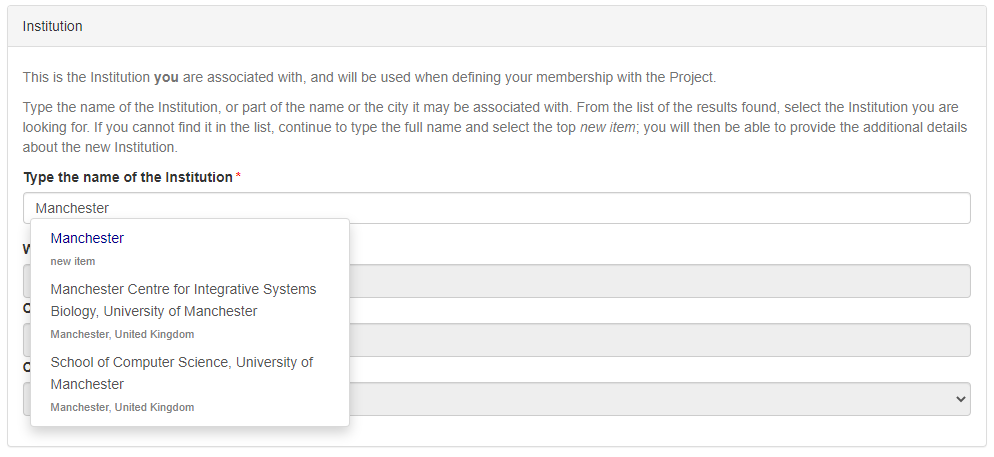This screenshot has height=457, width=994.
Task: Click the first greyed-out field below the suggestions
Action: tap(660, 281)
